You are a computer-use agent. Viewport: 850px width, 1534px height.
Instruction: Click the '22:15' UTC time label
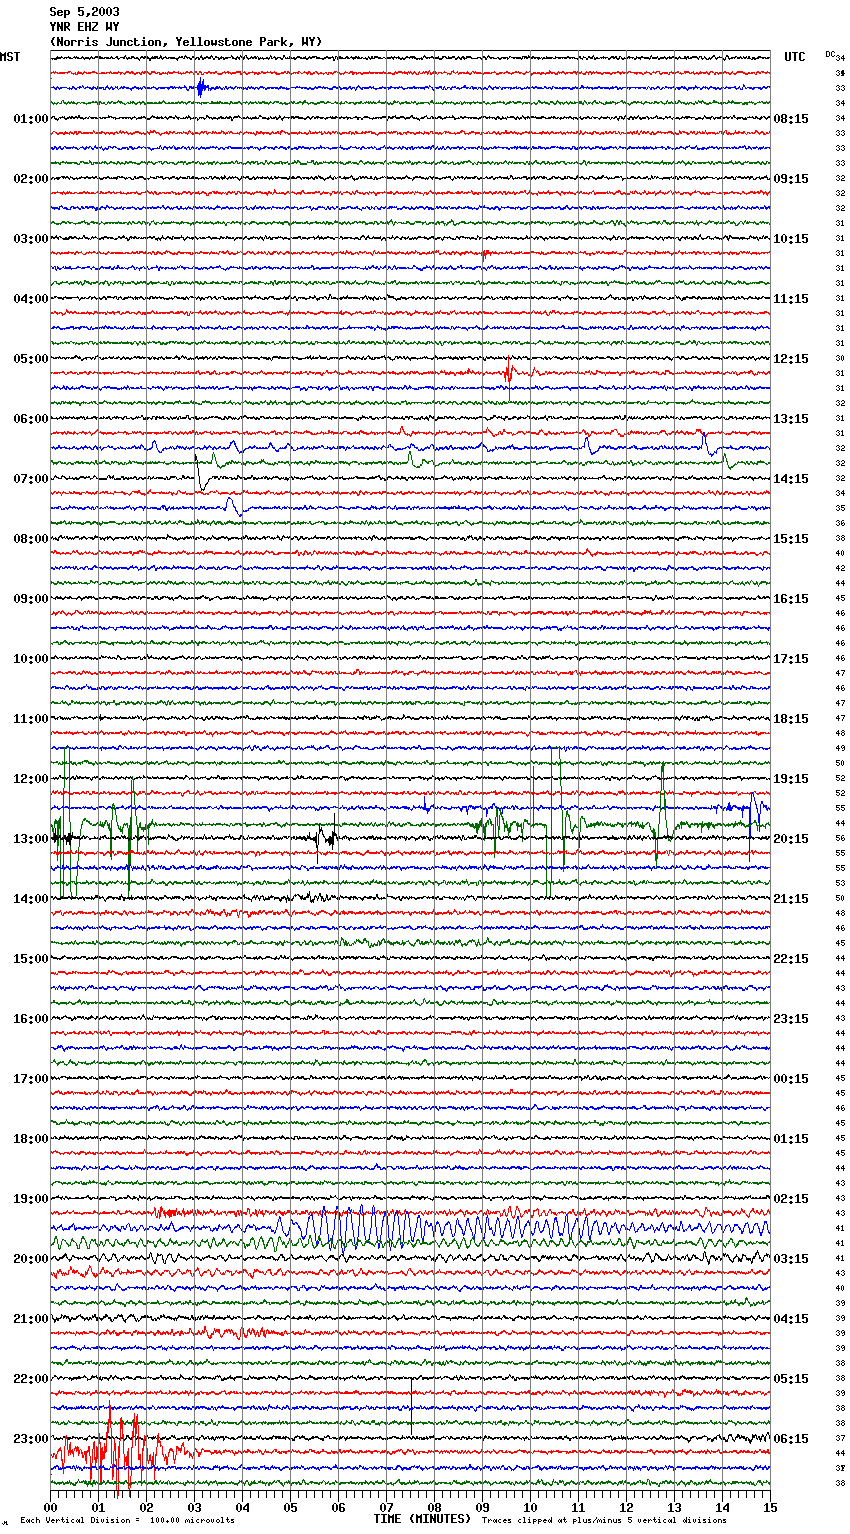[791, 959]
